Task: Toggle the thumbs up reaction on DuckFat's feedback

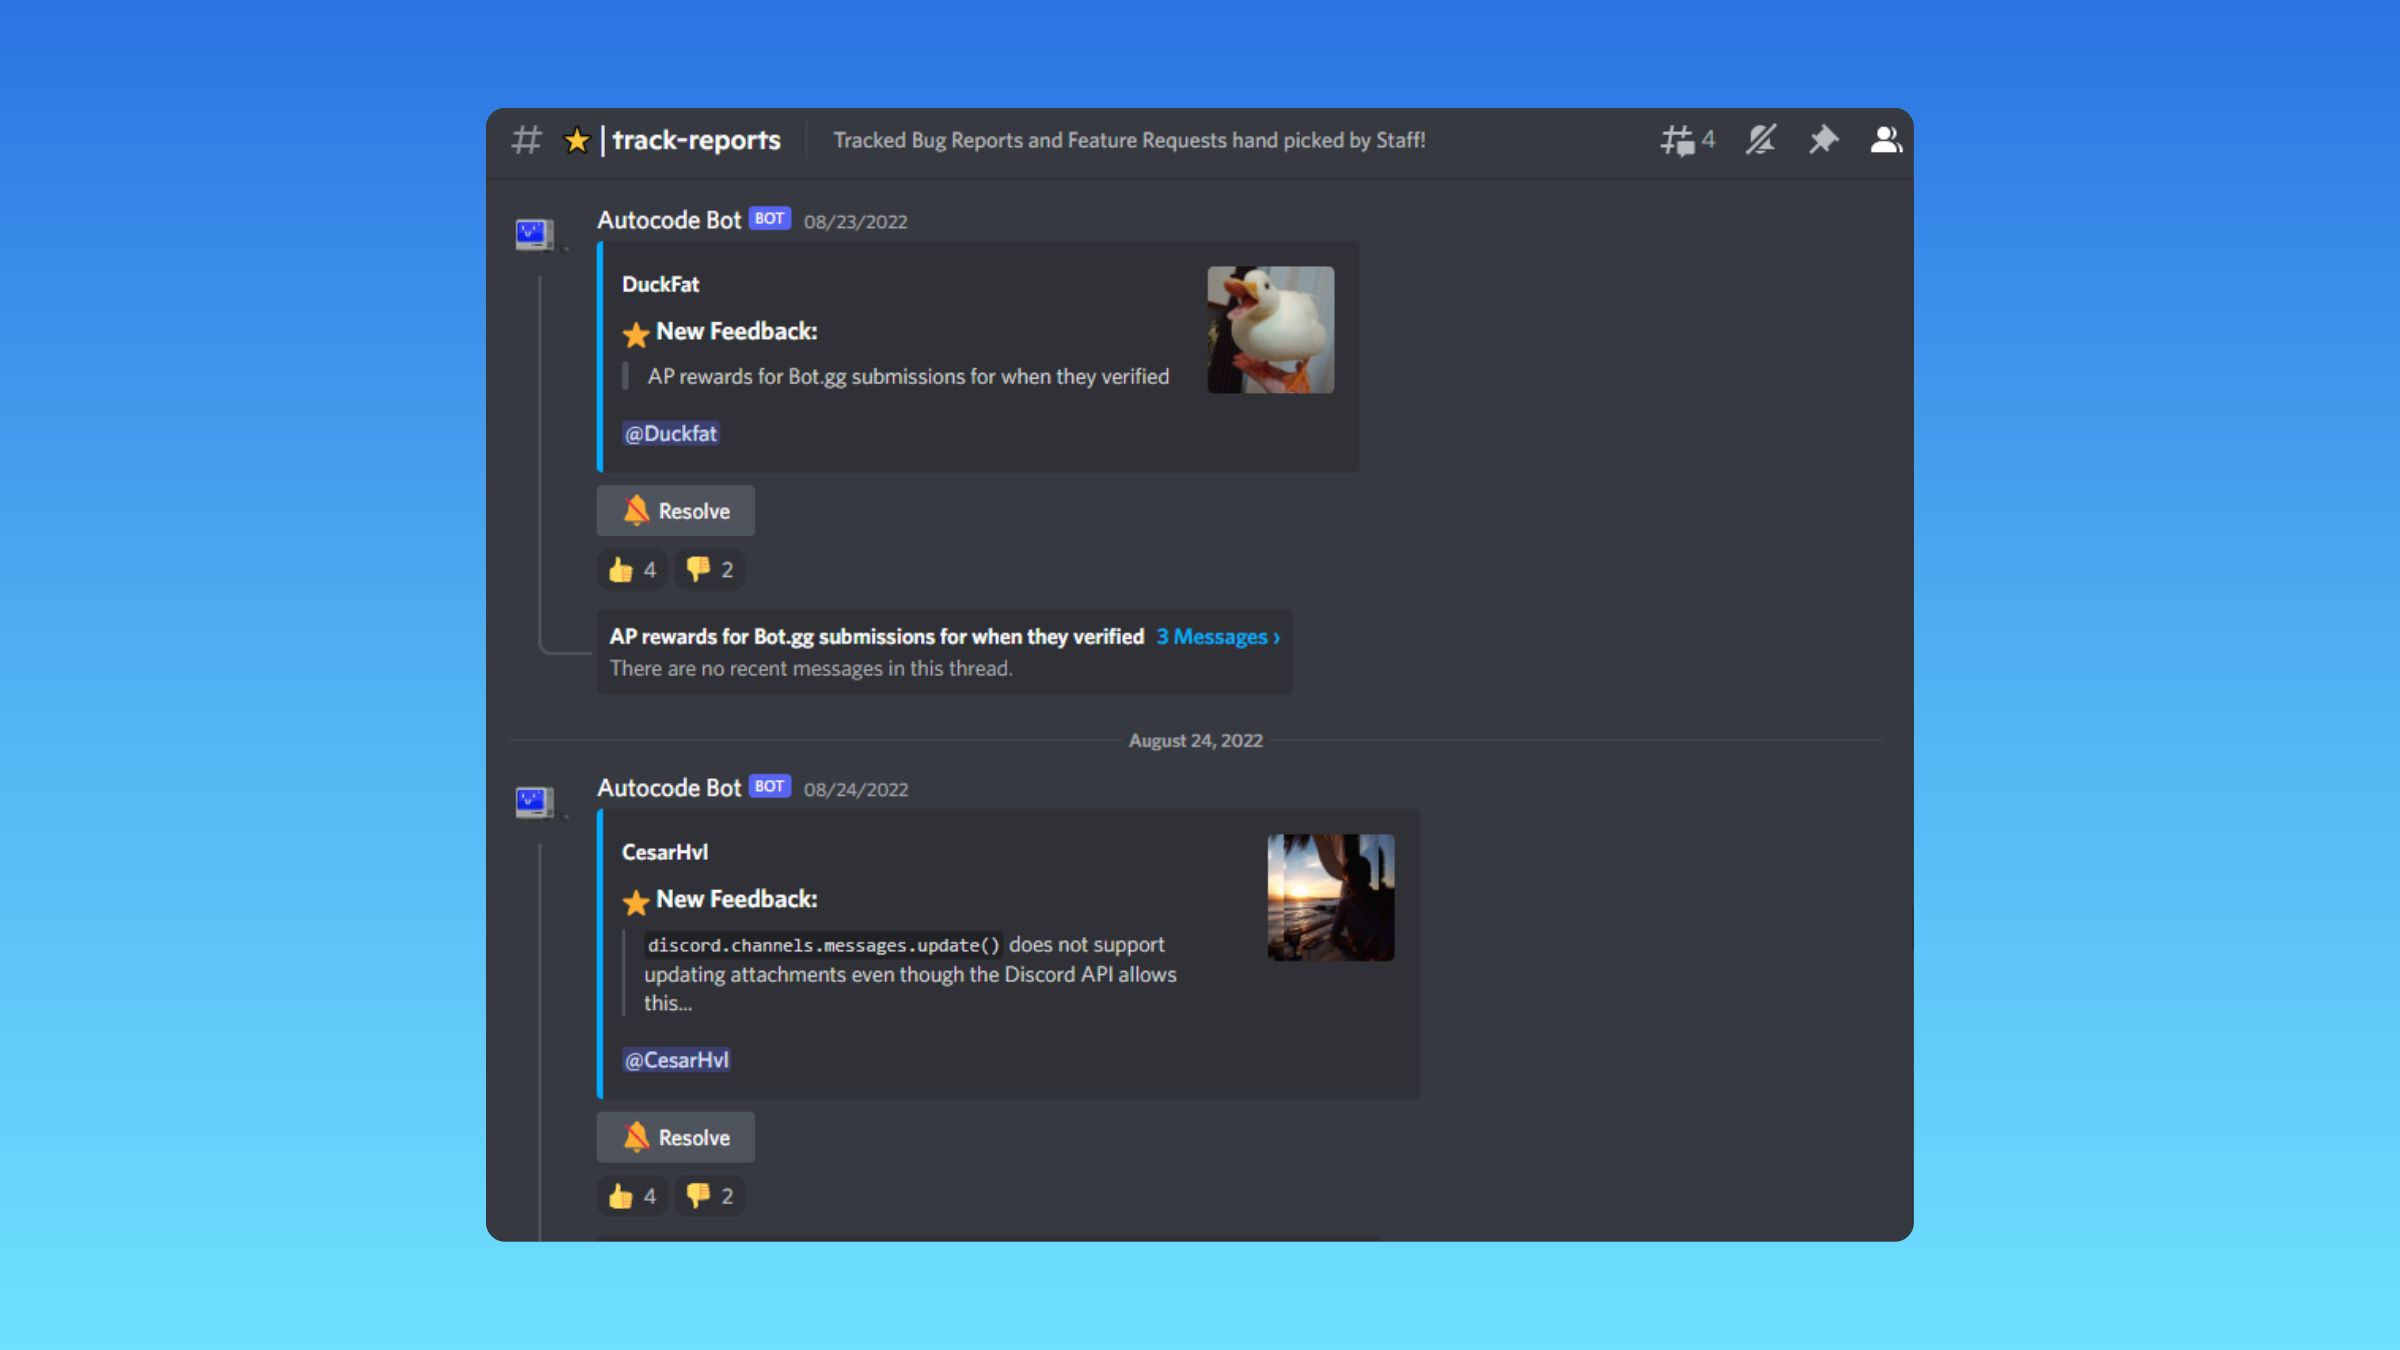Action: point(631,569)
